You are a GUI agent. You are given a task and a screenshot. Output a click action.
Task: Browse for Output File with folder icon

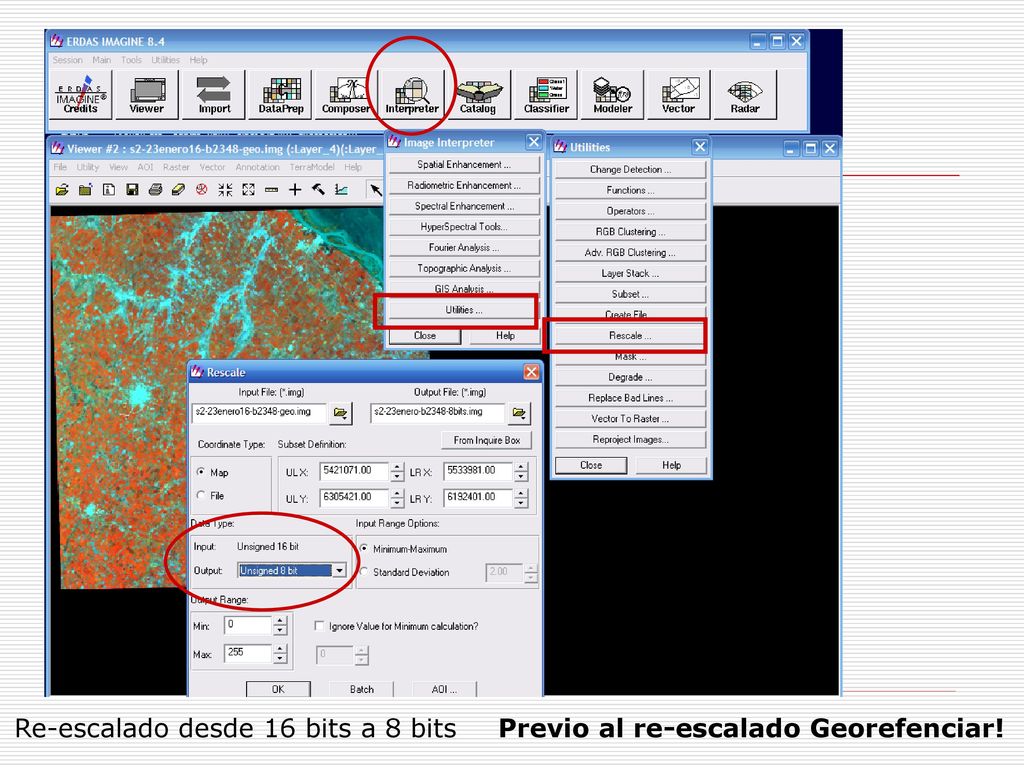point(519,413)
